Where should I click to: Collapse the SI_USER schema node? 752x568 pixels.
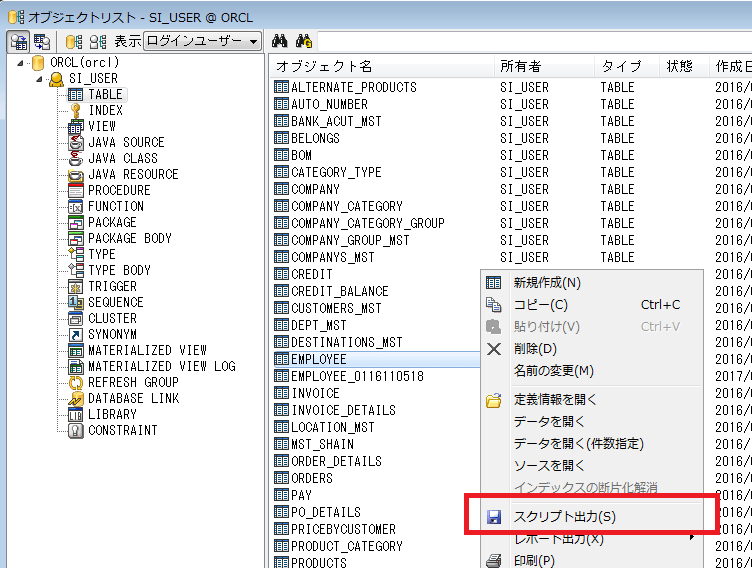pyautogui.click(x=39, y=79)
